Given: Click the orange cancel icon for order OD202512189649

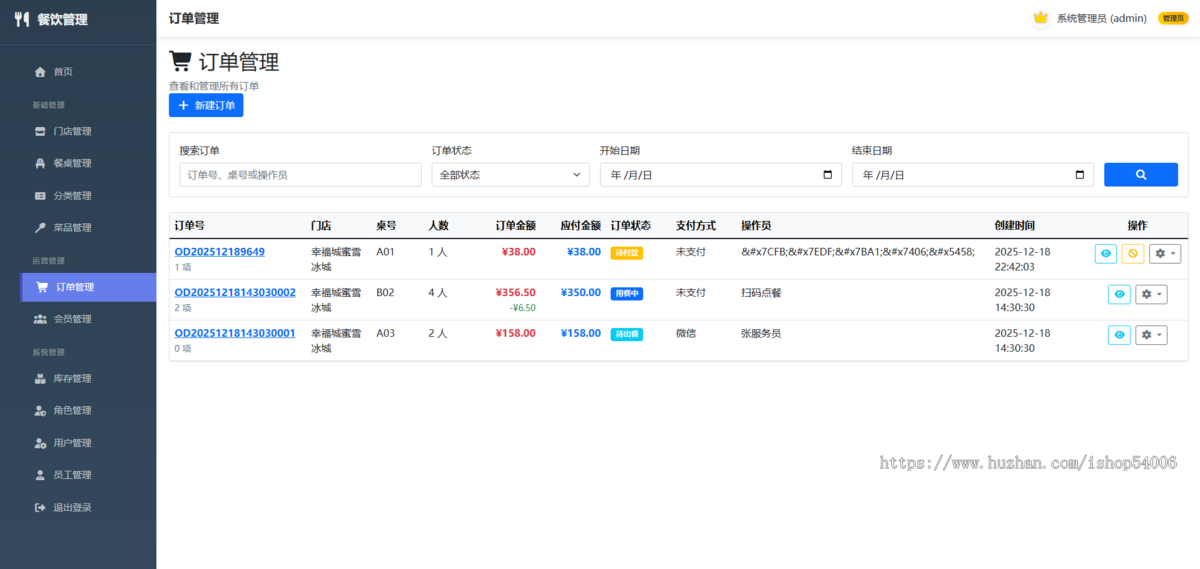Looking at the screenshot, I should coord(1133,254).
